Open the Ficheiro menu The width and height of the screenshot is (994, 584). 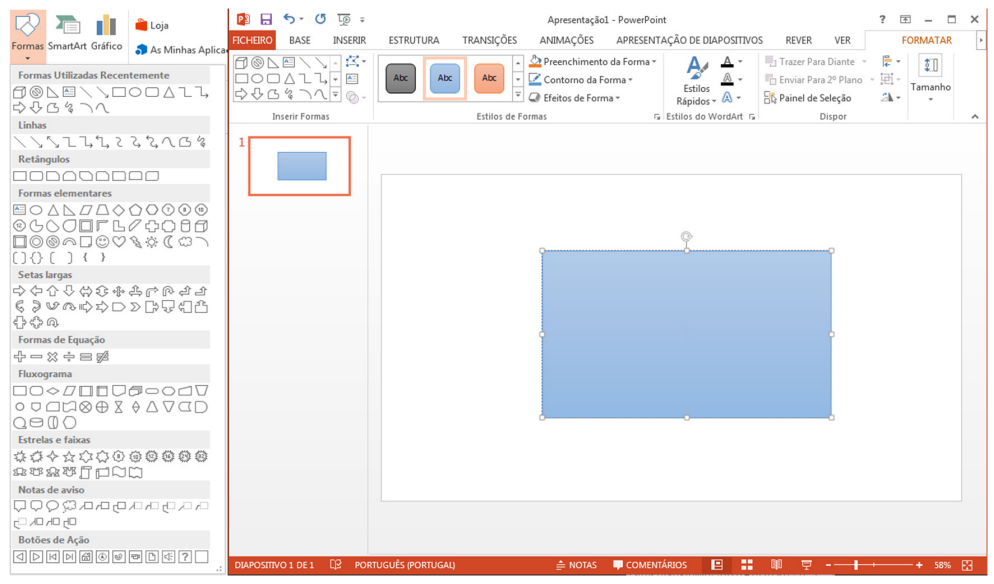[252, 40]
